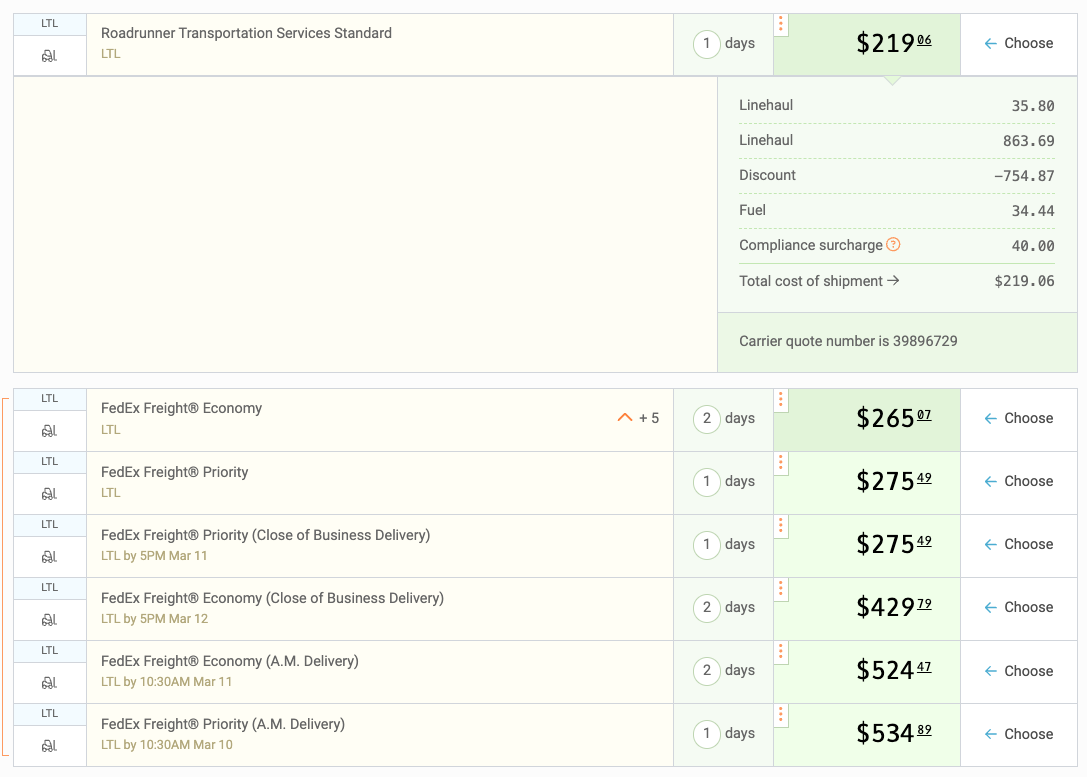The image size is (1087, 777).
Task: Click the LTL badge above the Roadrunner truck icon
Action: click(49, 22)
